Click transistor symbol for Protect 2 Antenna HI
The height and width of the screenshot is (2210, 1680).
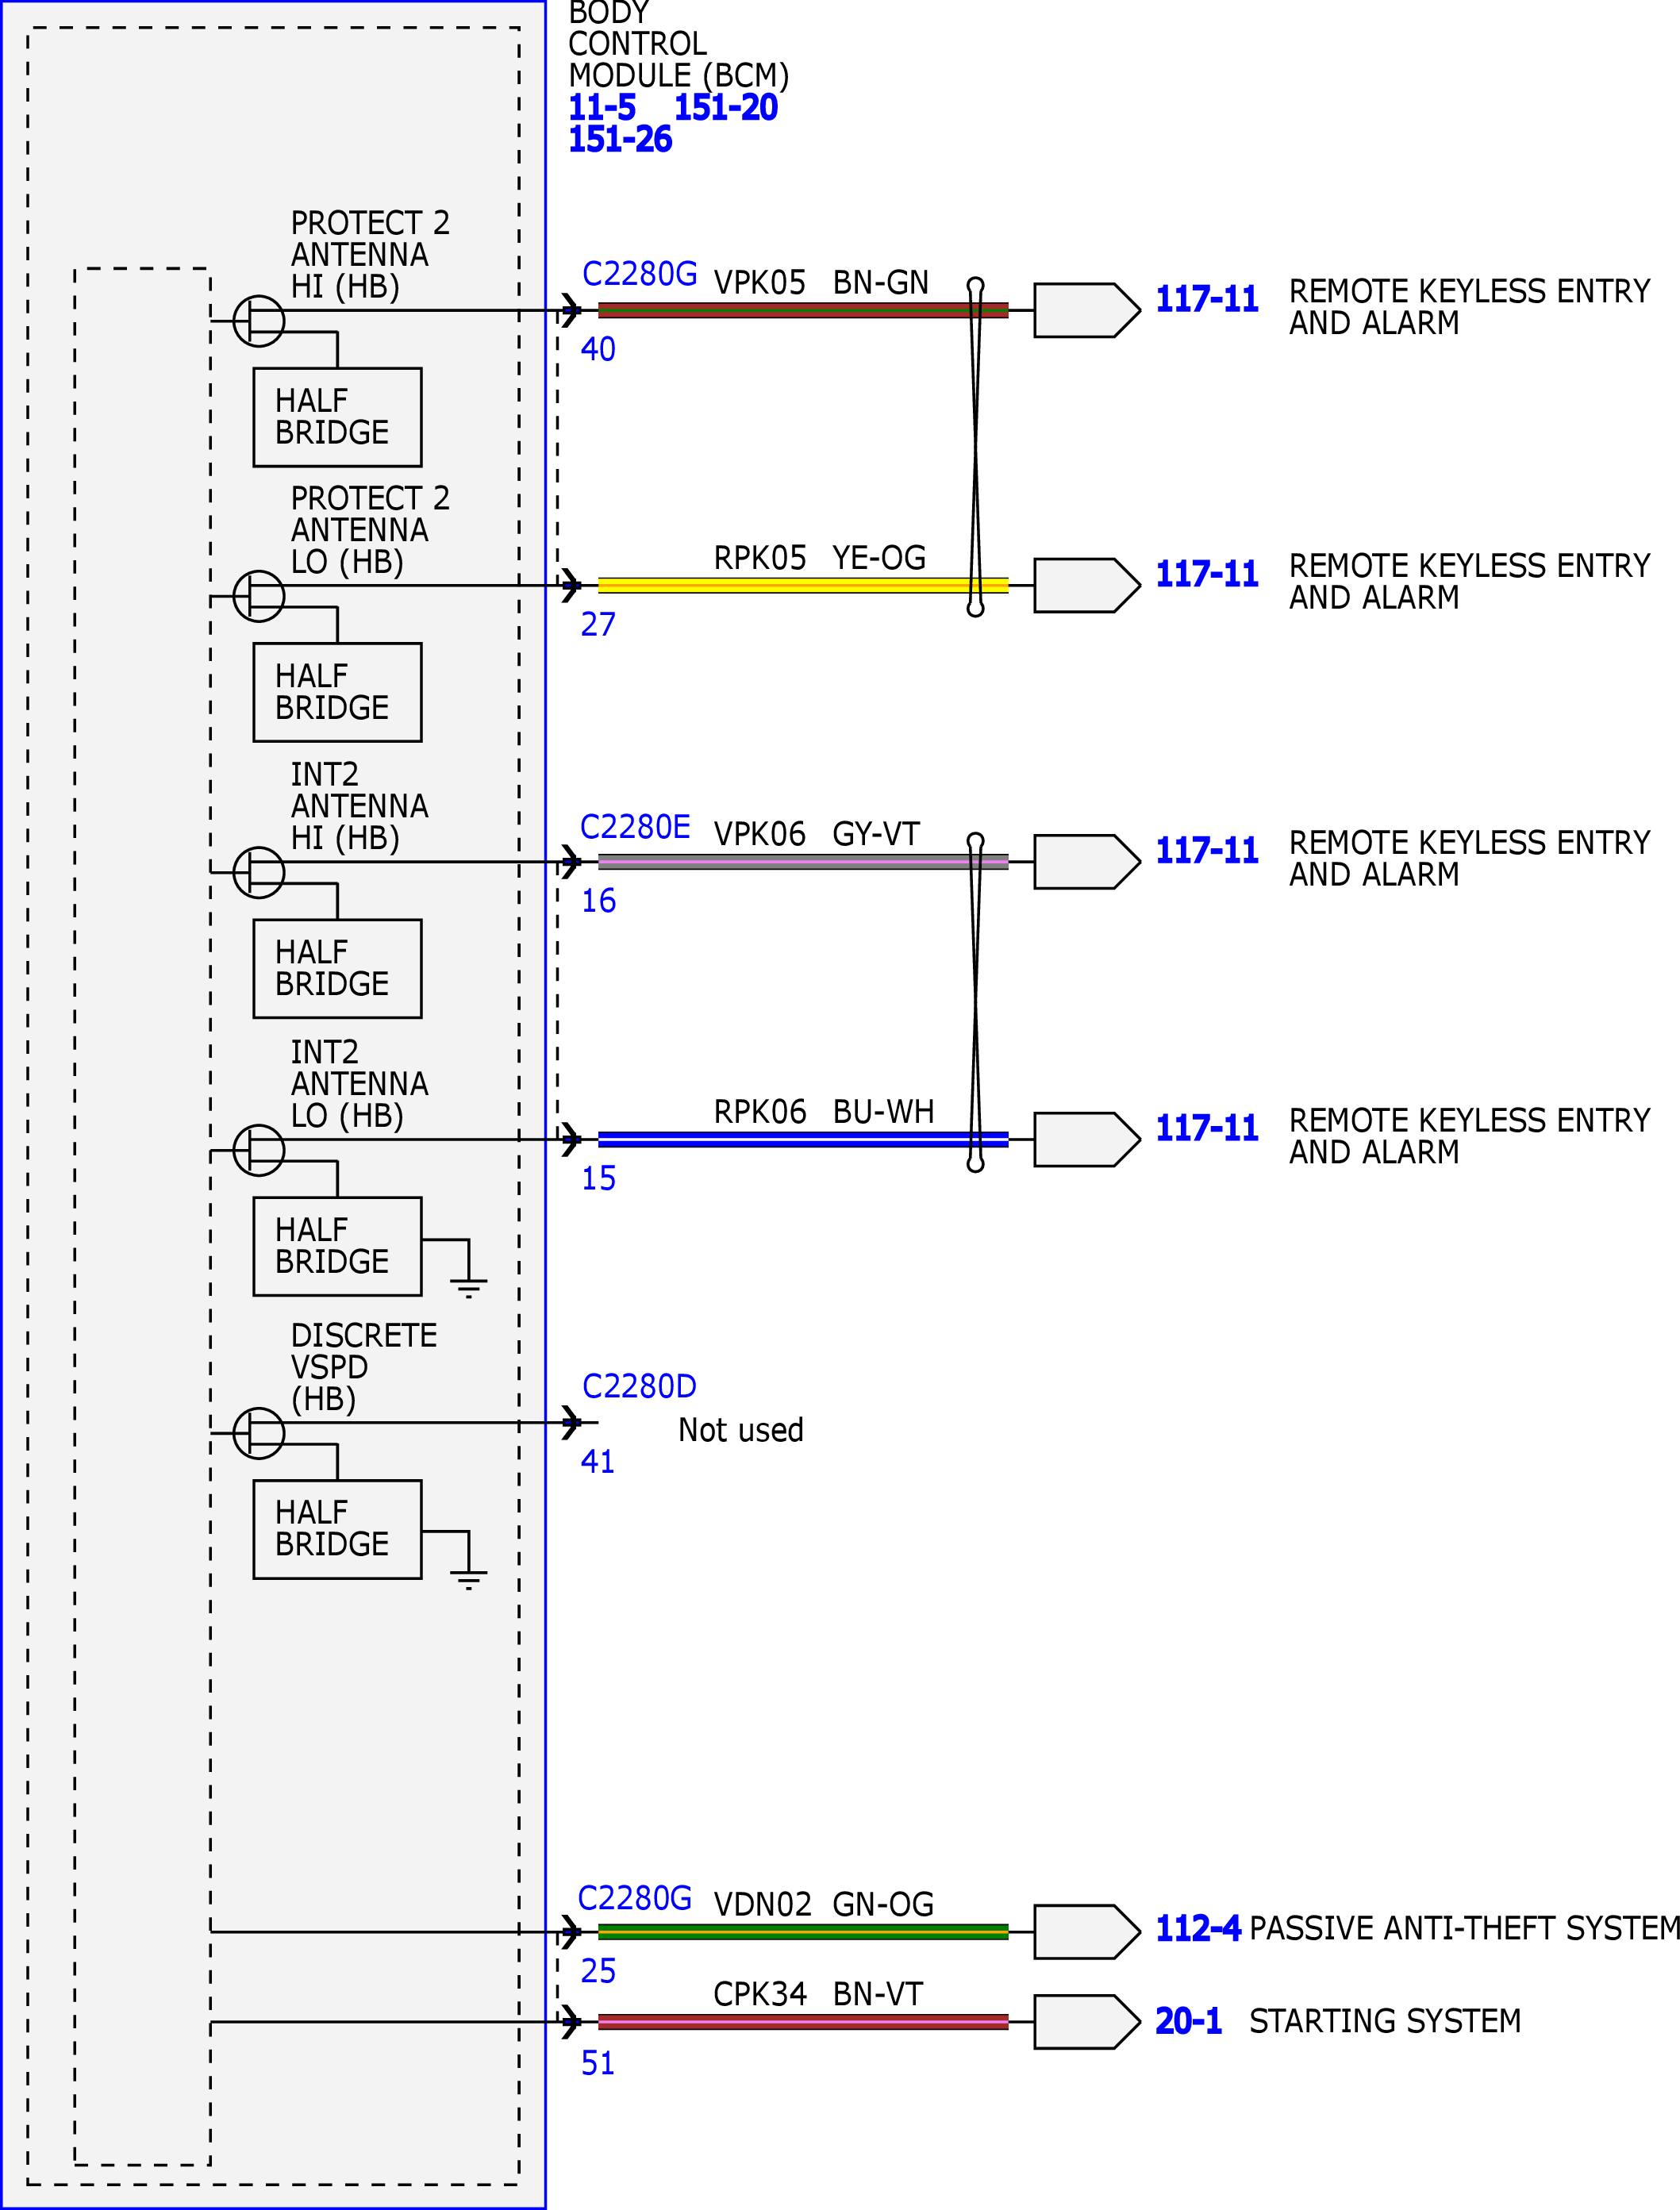(259, 320)
